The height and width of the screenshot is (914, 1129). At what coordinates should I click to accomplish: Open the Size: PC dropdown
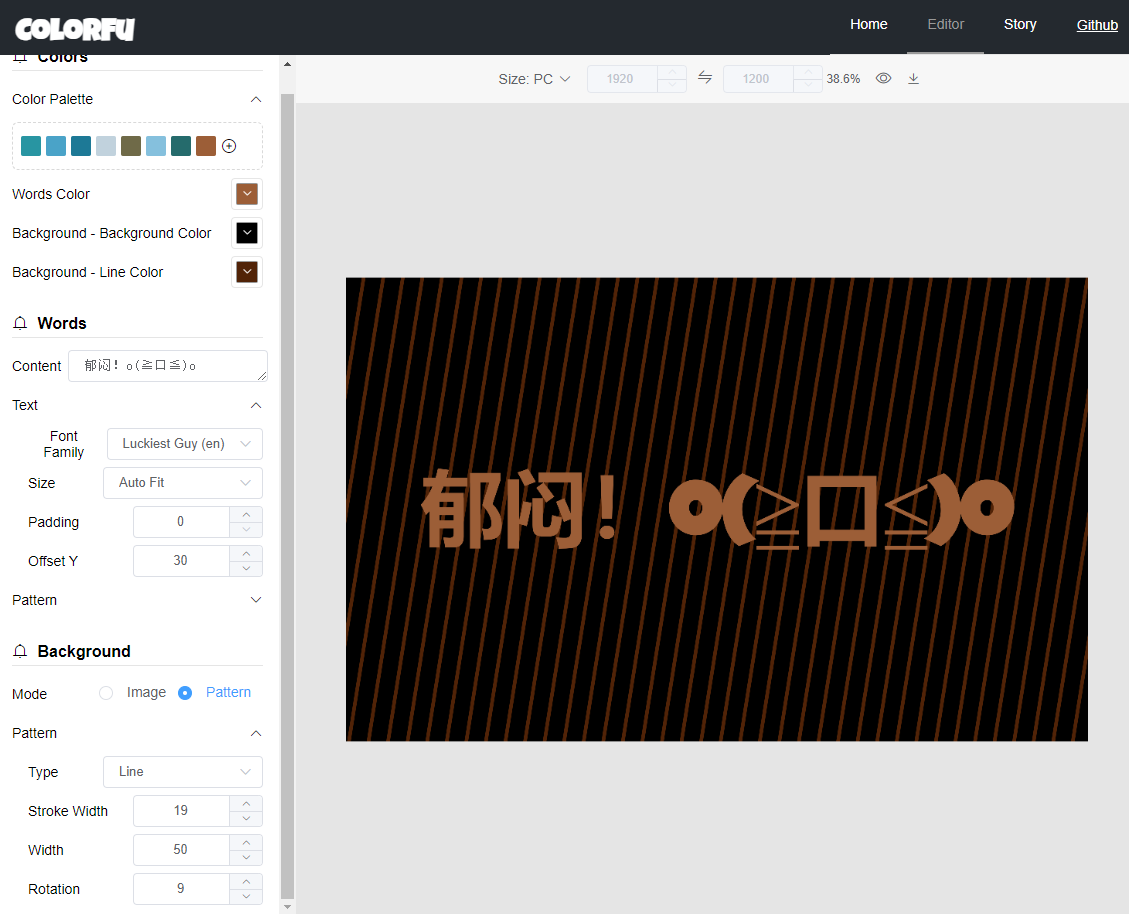coord(534,79)
